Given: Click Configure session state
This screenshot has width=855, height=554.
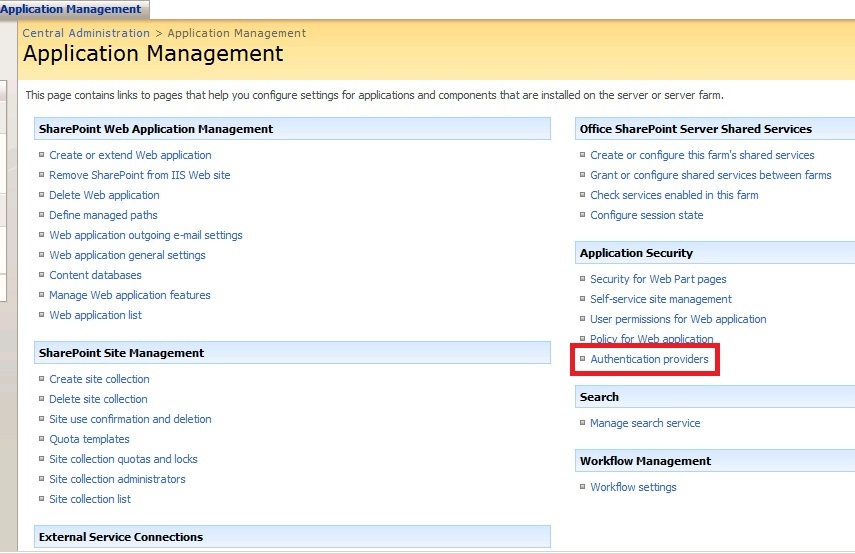Looking at the screenshot, I should coord(647,215).
